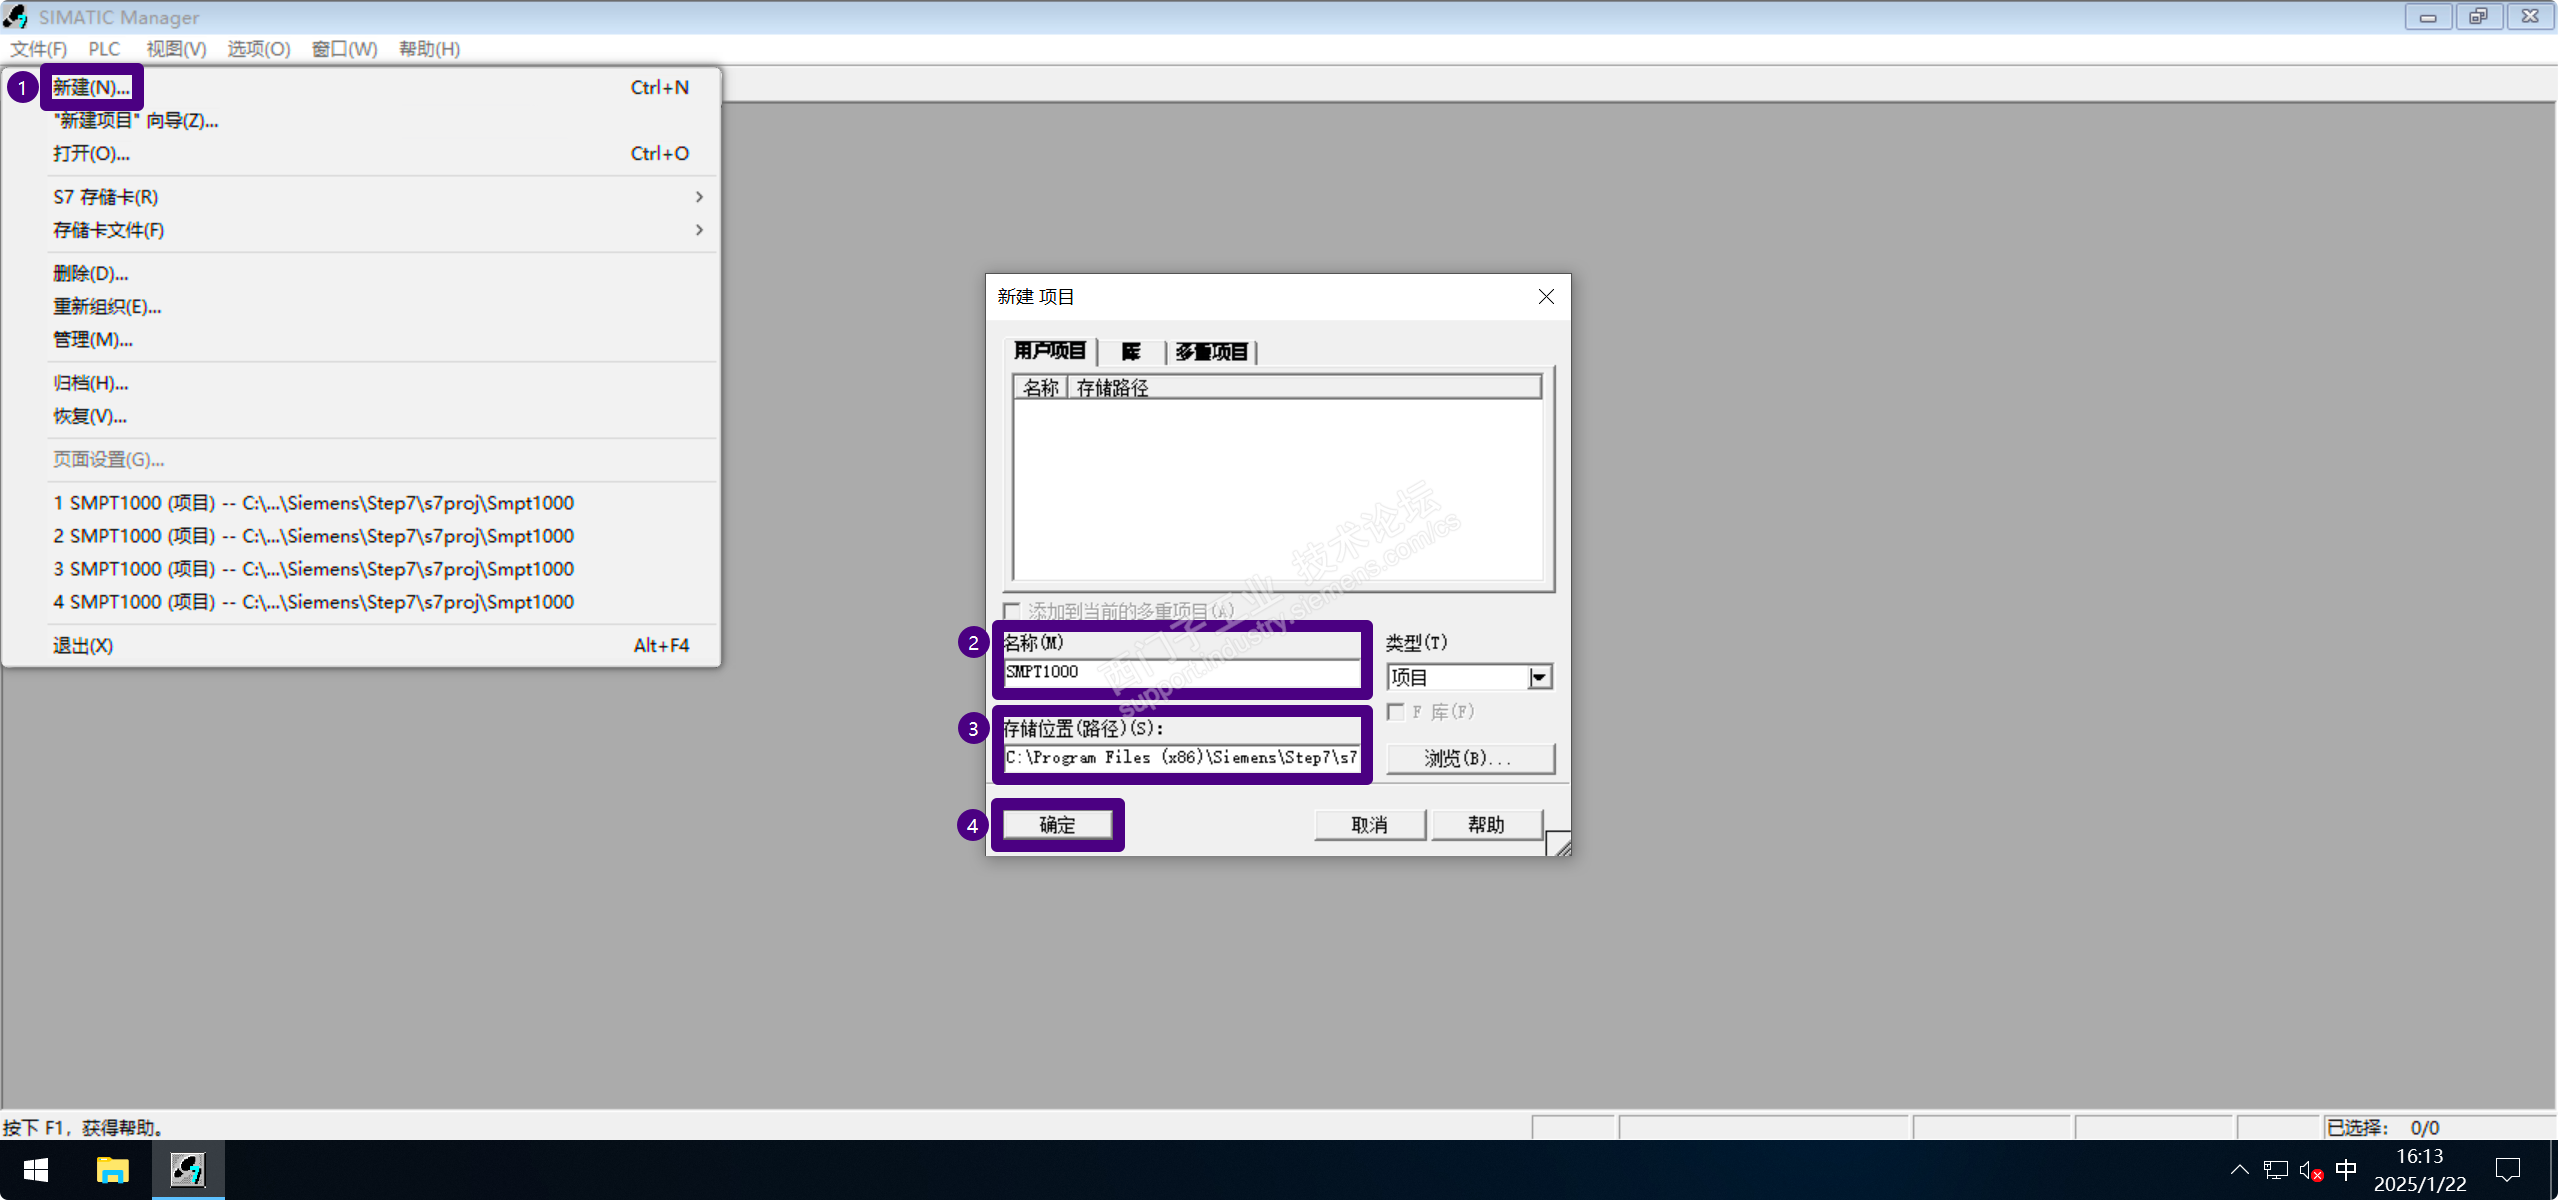
Task: Enable the F library checkbox
Action: pyautogui.click(x=1396, y=712)
